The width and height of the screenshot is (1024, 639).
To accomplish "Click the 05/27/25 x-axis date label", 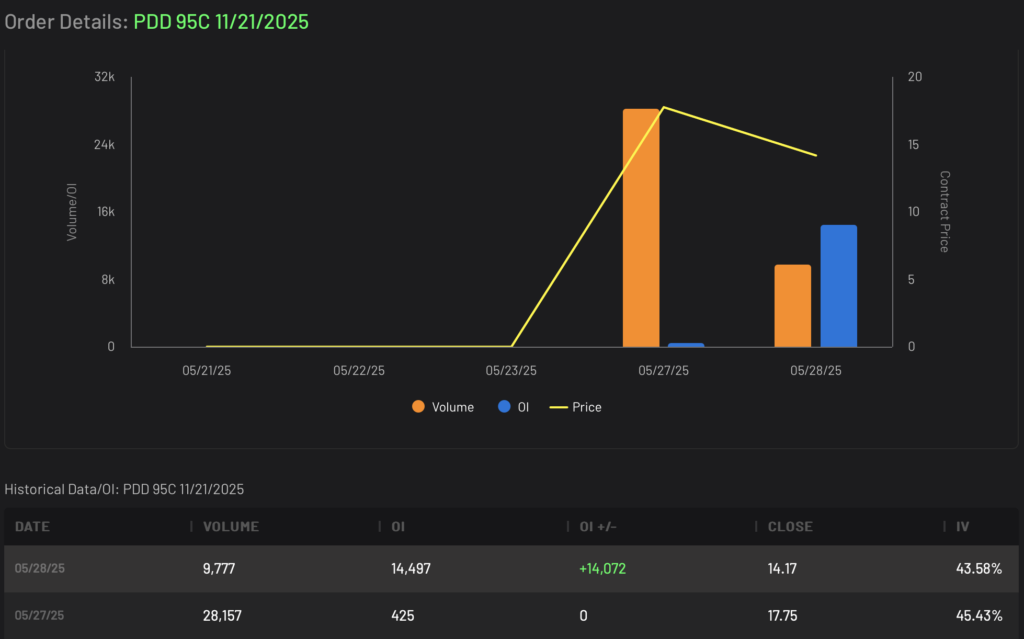I will (x=664, y=370).
